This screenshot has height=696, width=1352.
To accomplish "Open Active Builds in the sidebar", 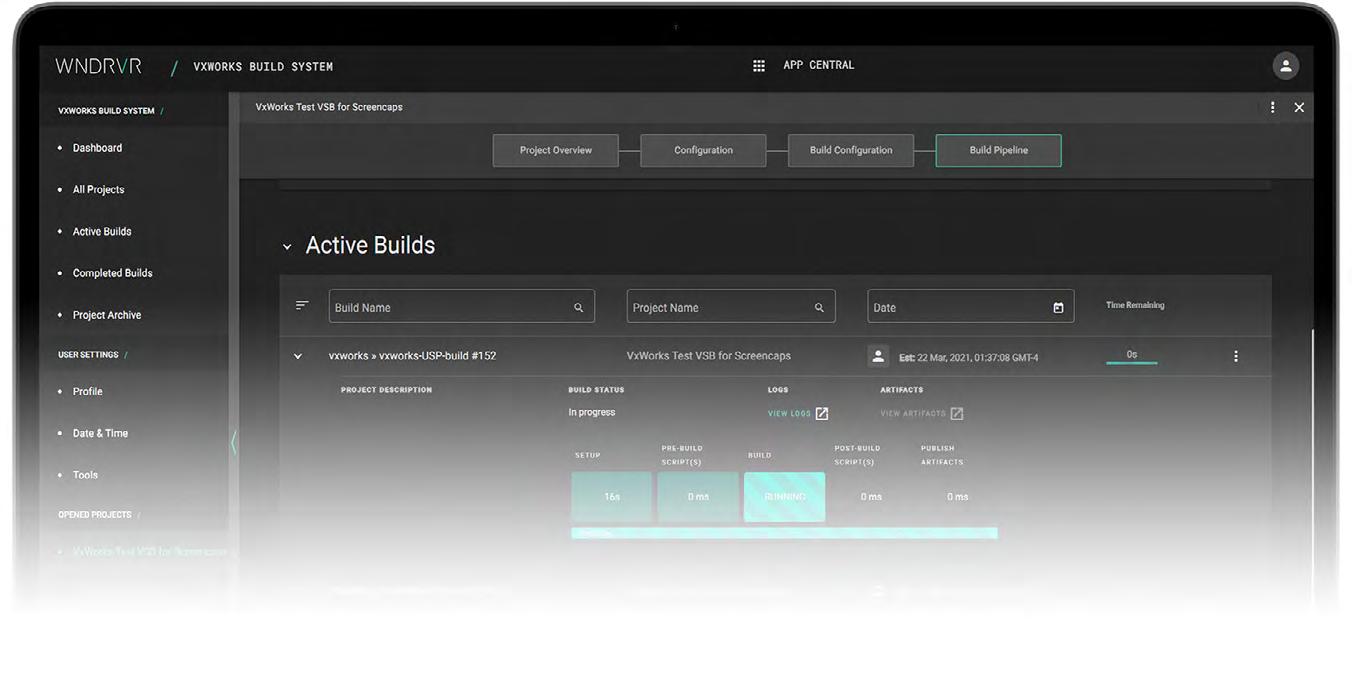I will (102, 232).
